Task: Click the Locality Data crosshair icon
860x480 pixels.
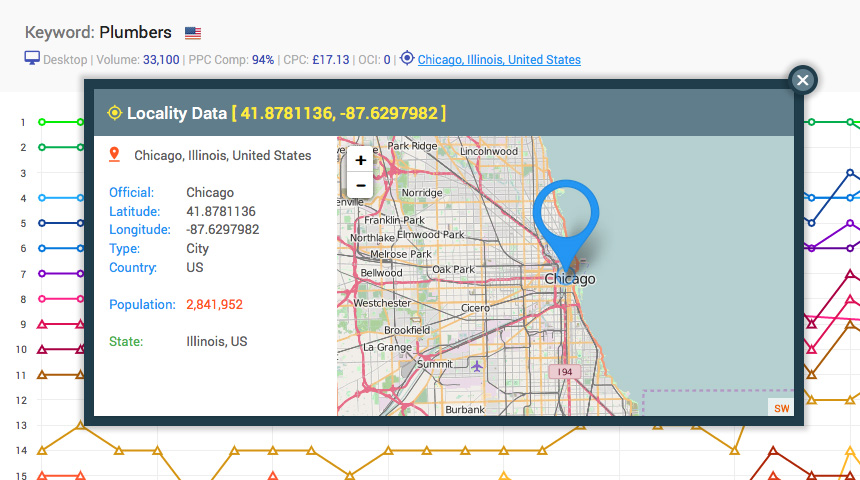Action: tap(114, 113)
